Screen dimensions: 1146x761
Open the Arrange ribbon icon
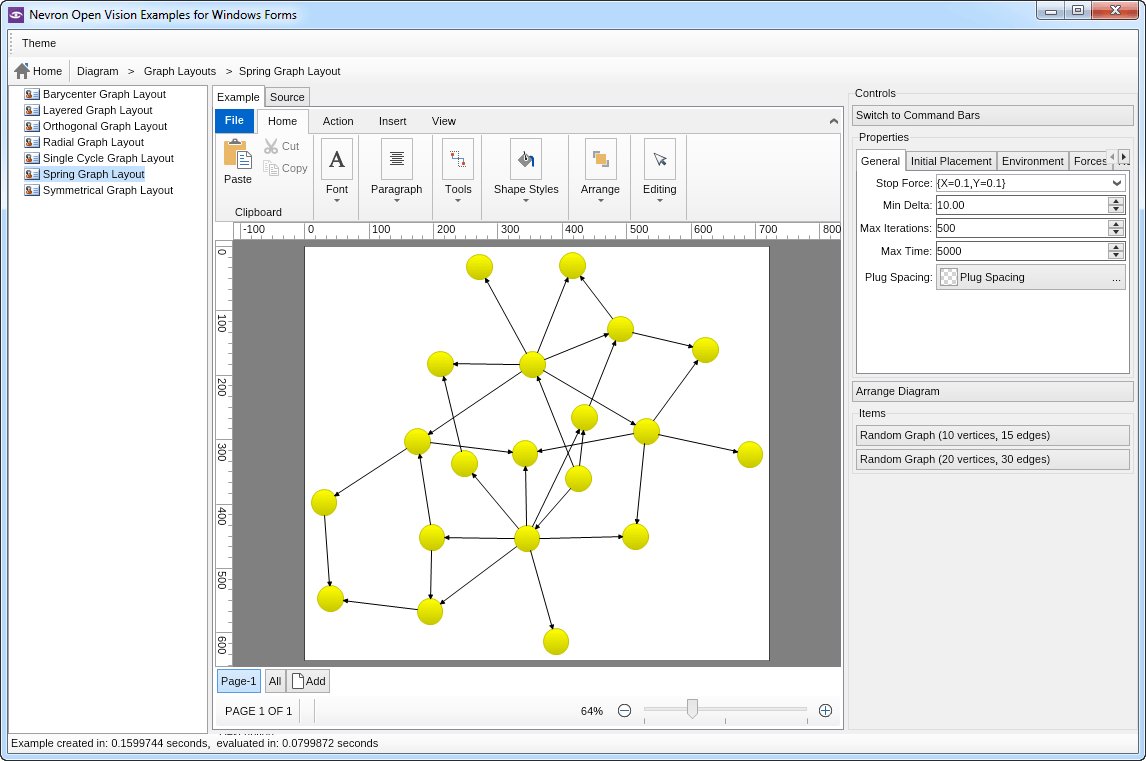pos(600,159)
